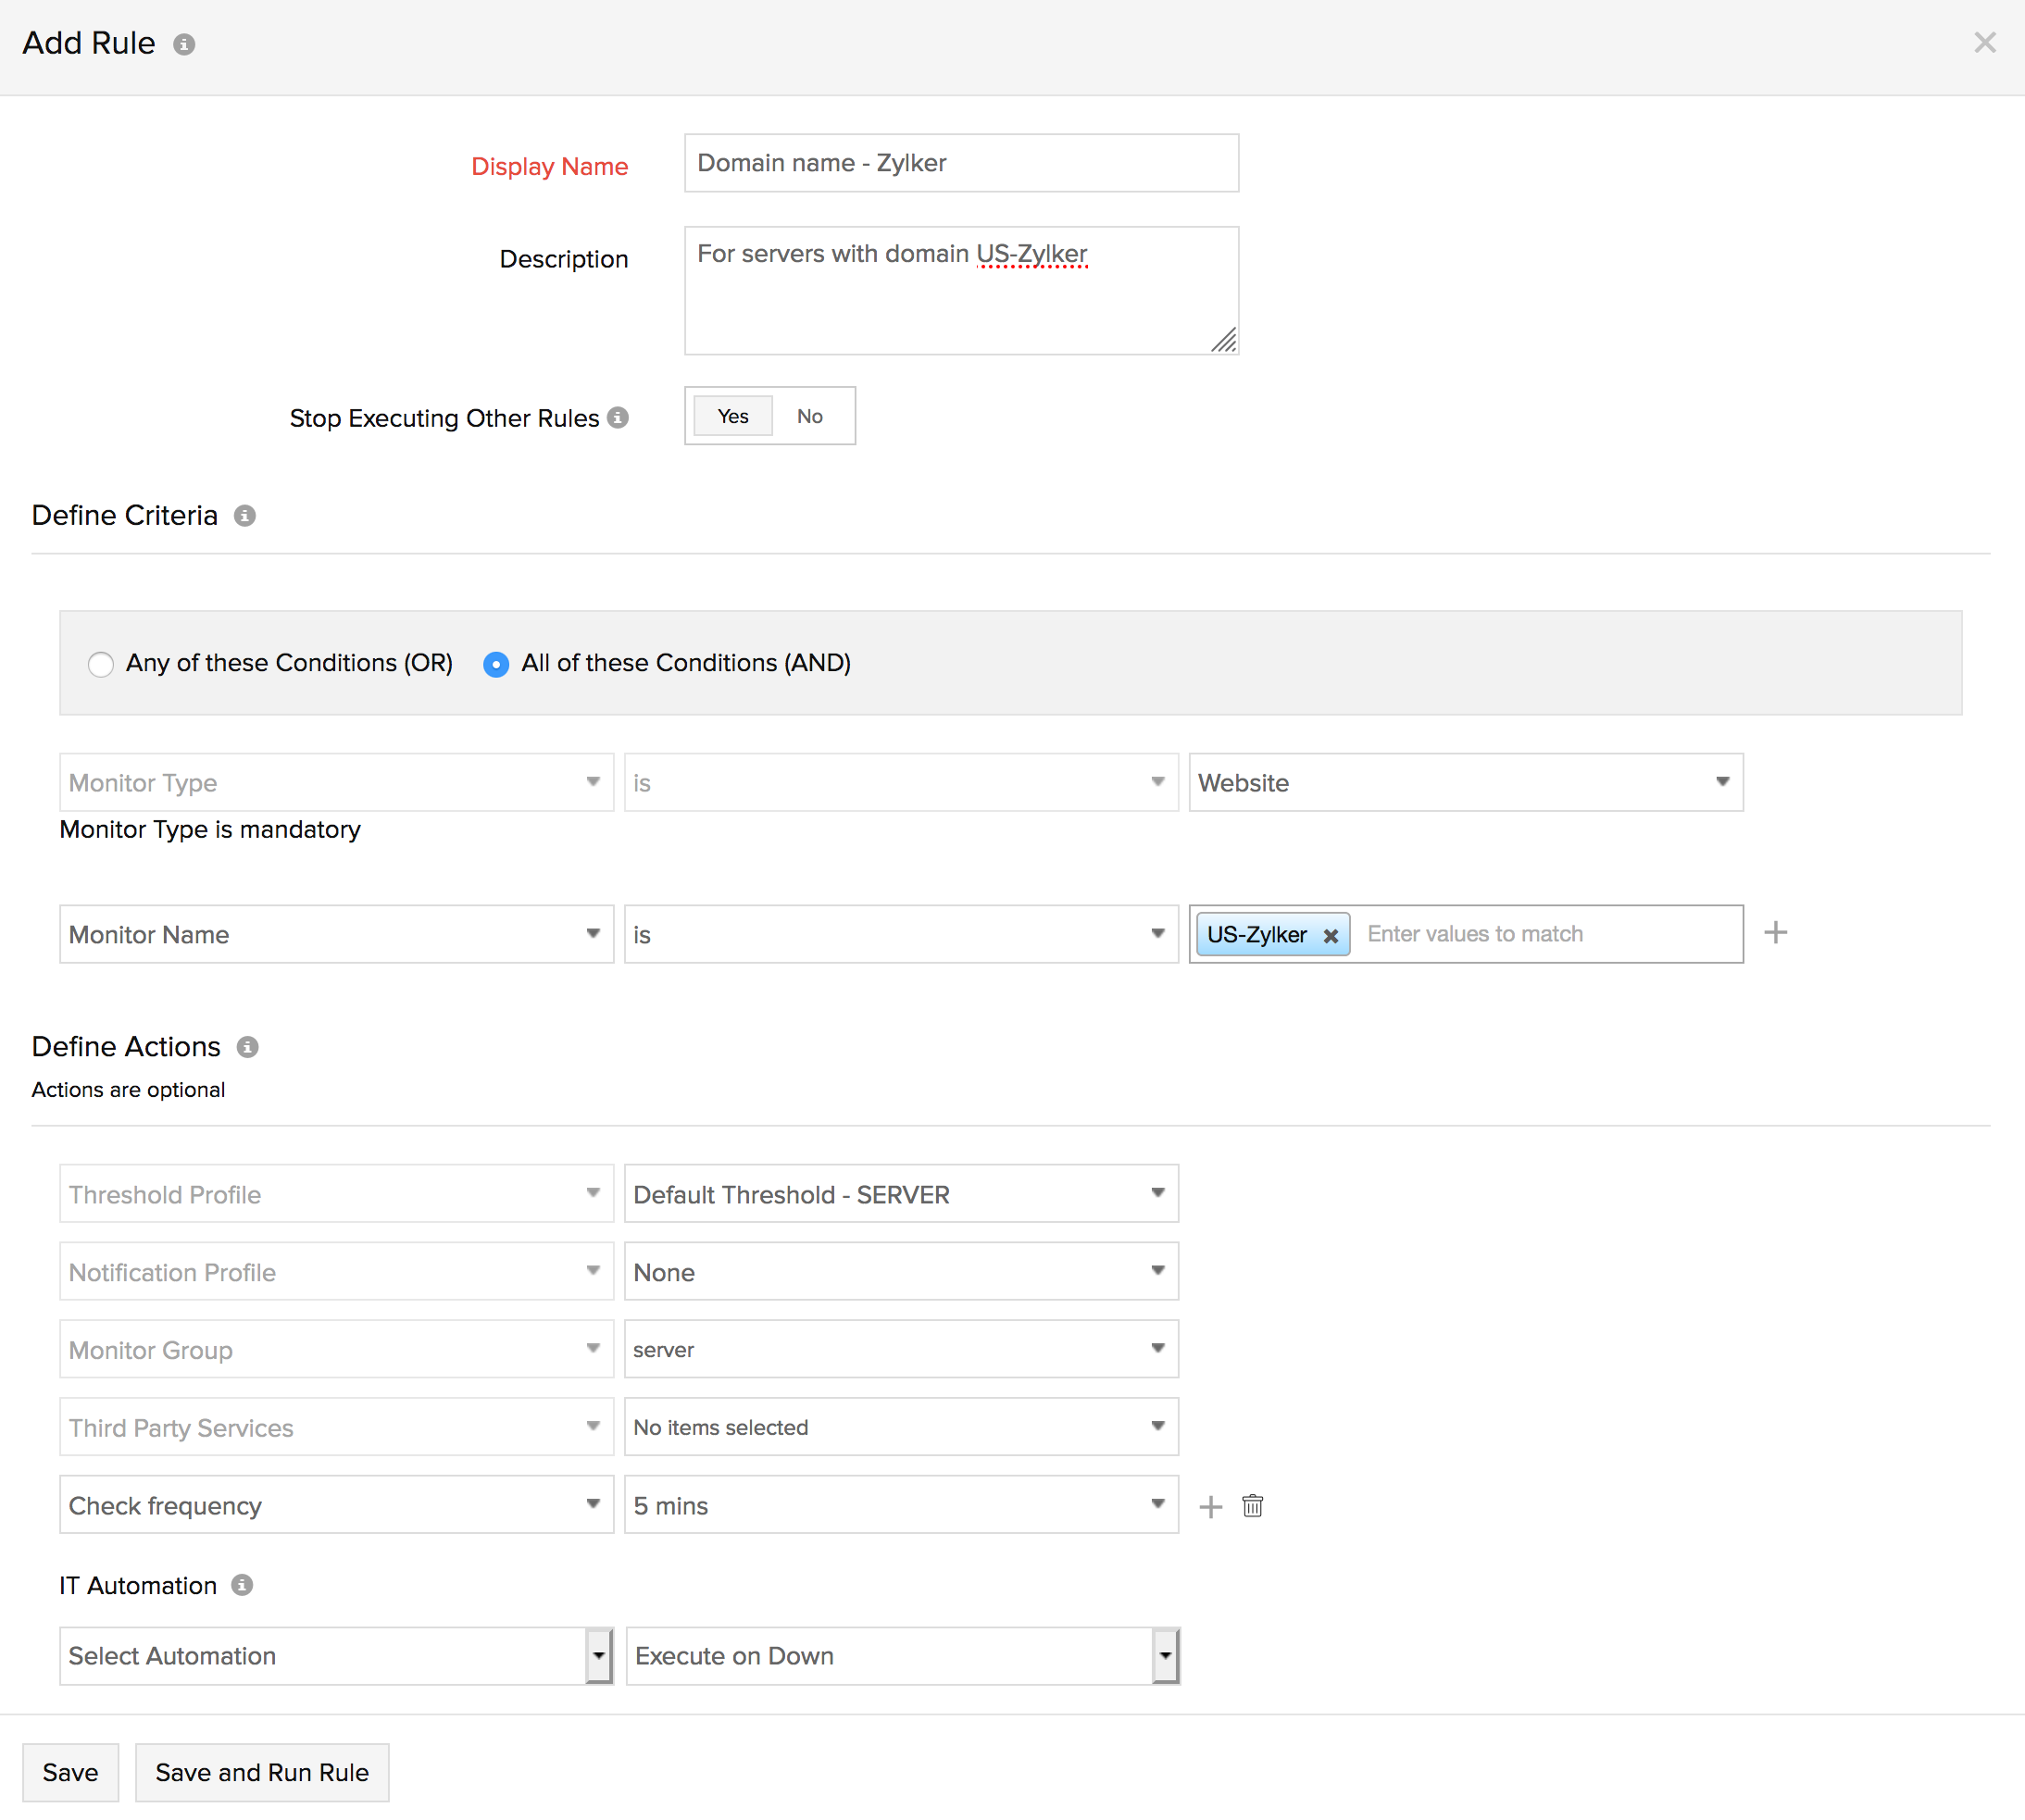Image resolution: width=2025 pixels, height=1820 pixels.
Task: Select Any of these Conditions (OR)
Action: (x=101, y=664)
